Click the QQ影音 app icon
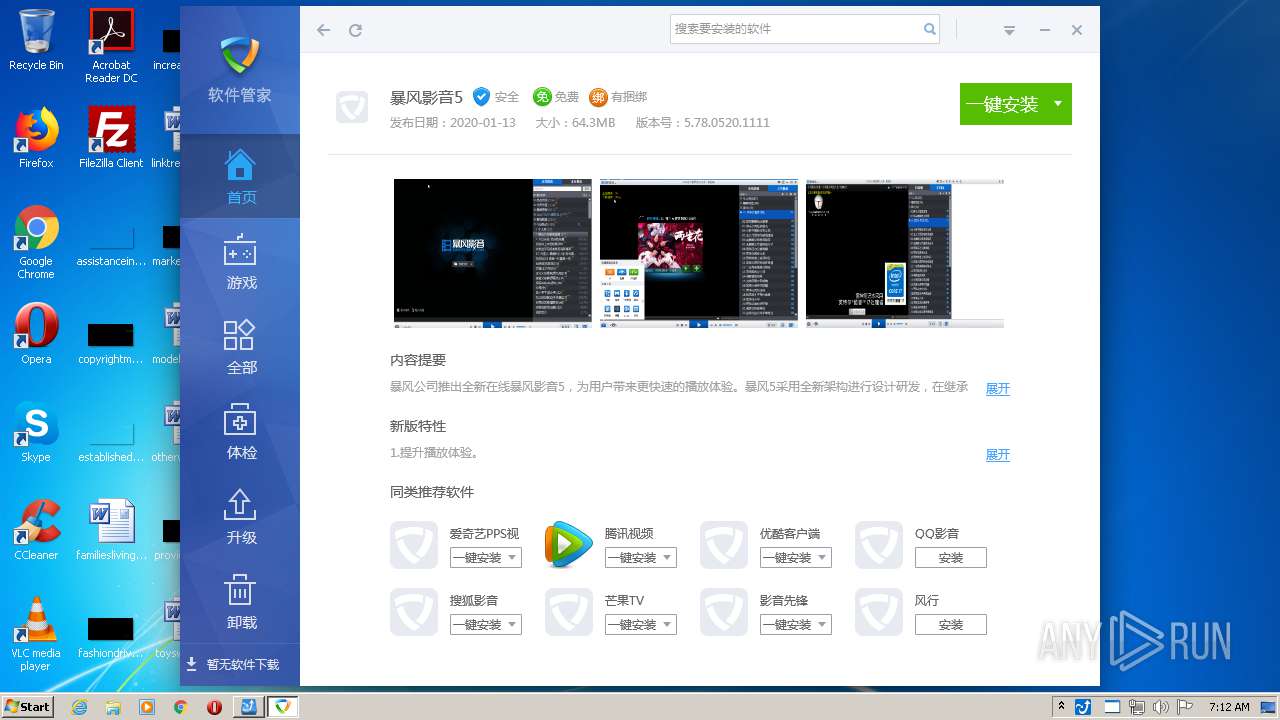The width and height of the screenshot is (1280, 720). (879, 545)
